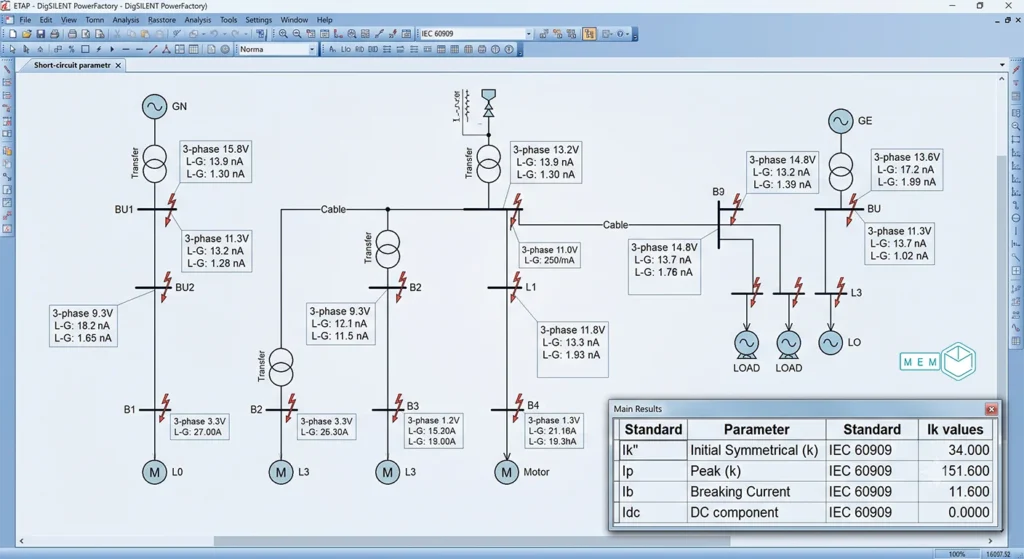Screen dimensions: 1024x559
Task: Open the table grid tool
Action: point(193,50)
